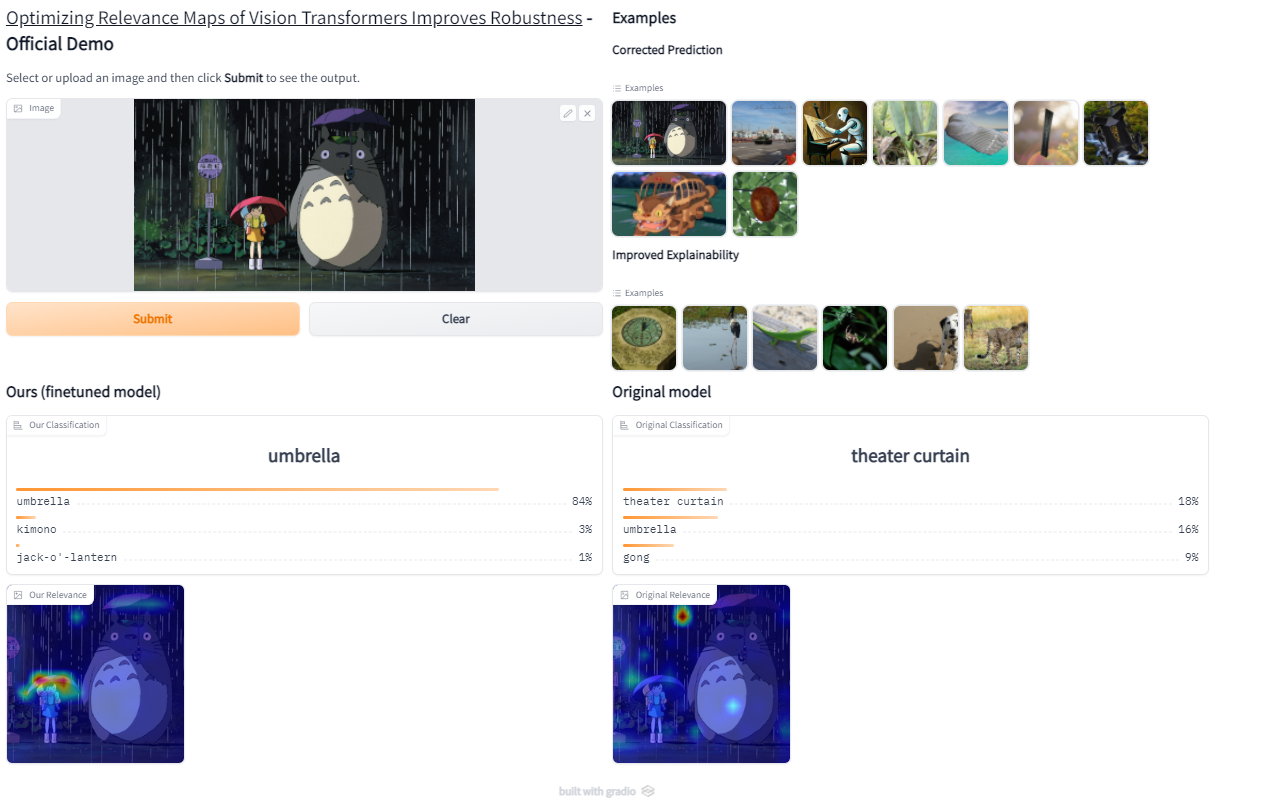Image resolution: width=1263 pixels, height=806 pixels.
Task: Click the Our Relevance heatmap image
Action: coord(96,674)
